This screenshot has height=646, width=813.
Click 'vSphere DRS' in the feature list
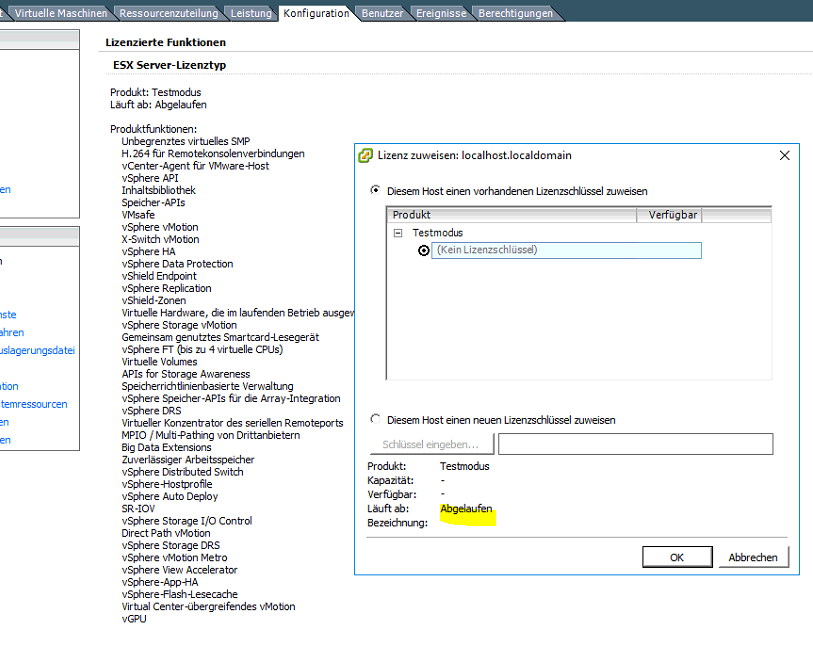tap(151, 411)
